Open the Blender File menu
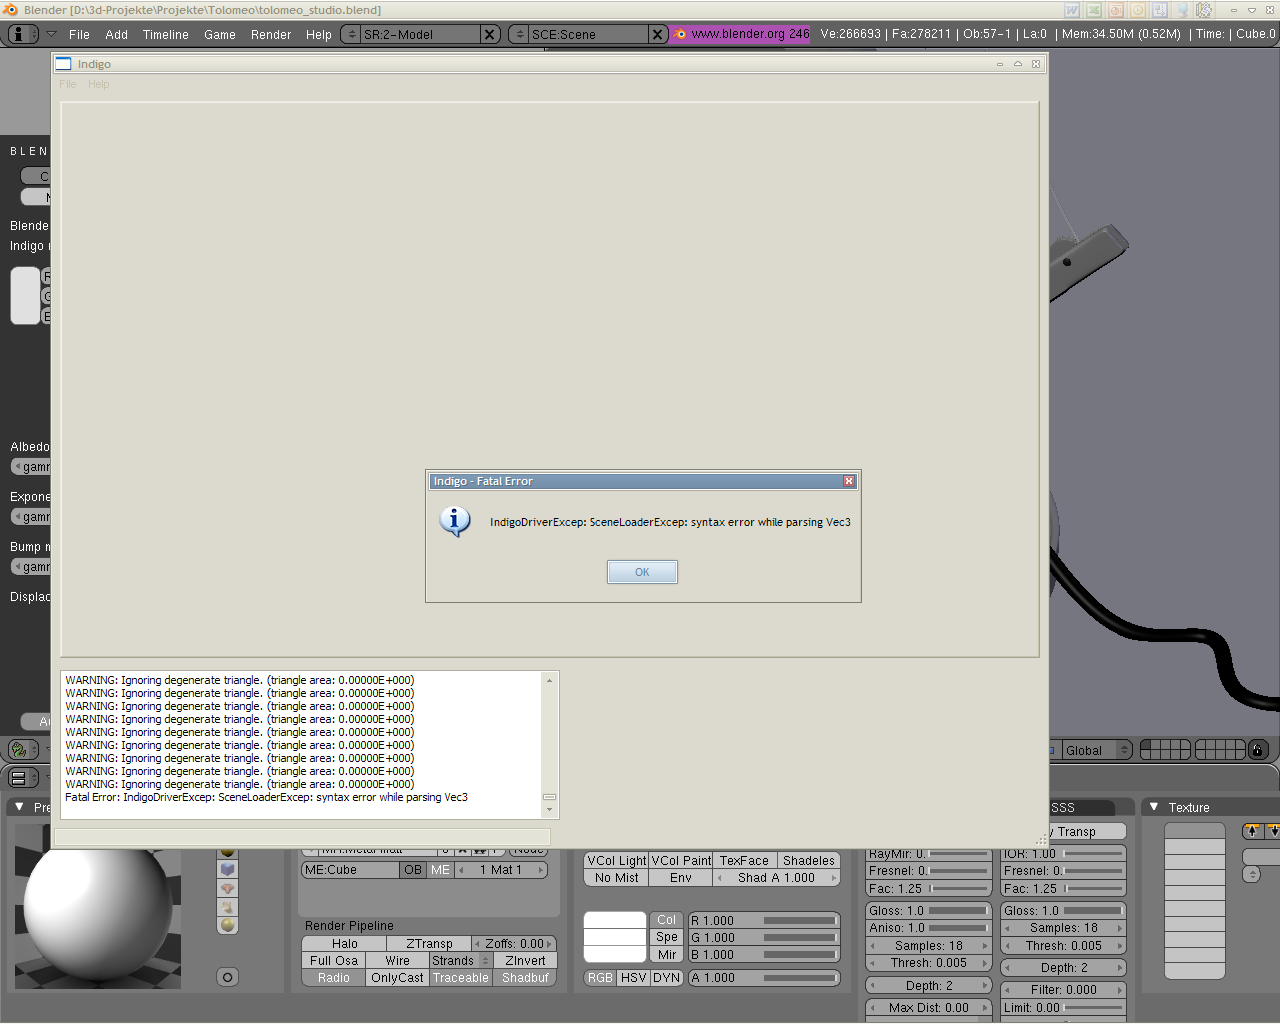The image size is (1280, 1024). pyautogui.click(x=79, y=34)
